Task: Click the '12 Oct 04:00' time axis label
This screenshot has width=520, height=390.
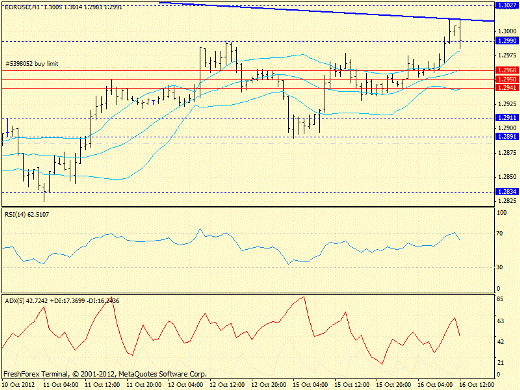Action: point(186,385)
